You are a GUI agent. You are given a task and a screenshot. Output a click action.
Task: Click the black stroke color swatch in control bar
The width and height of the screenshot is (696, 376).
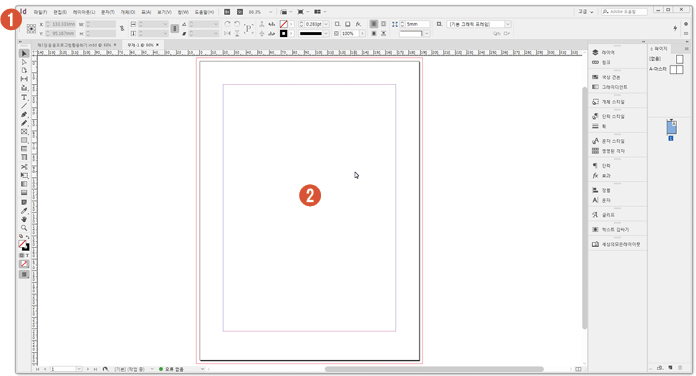(x=284, y=33)
